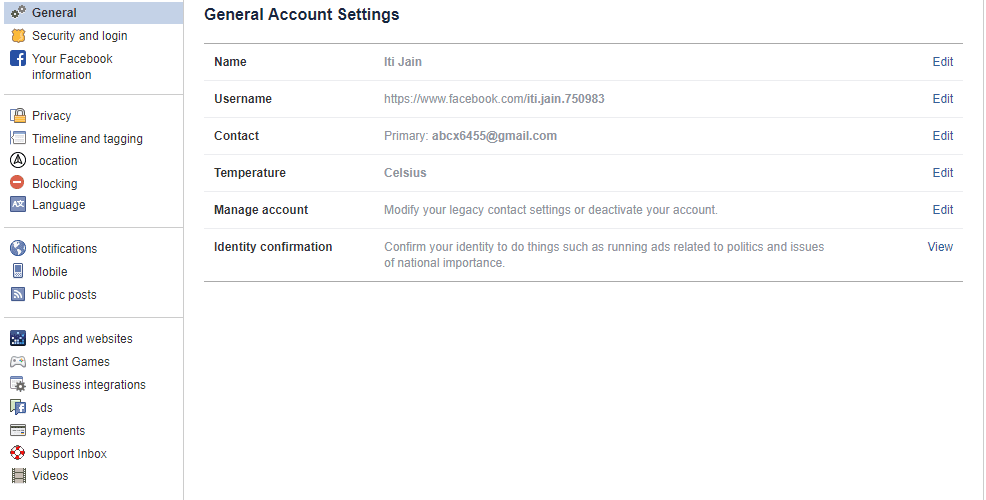Edit the Temperature setting
This screenshot has height=500, width=986.
click(x=943, y=173)
